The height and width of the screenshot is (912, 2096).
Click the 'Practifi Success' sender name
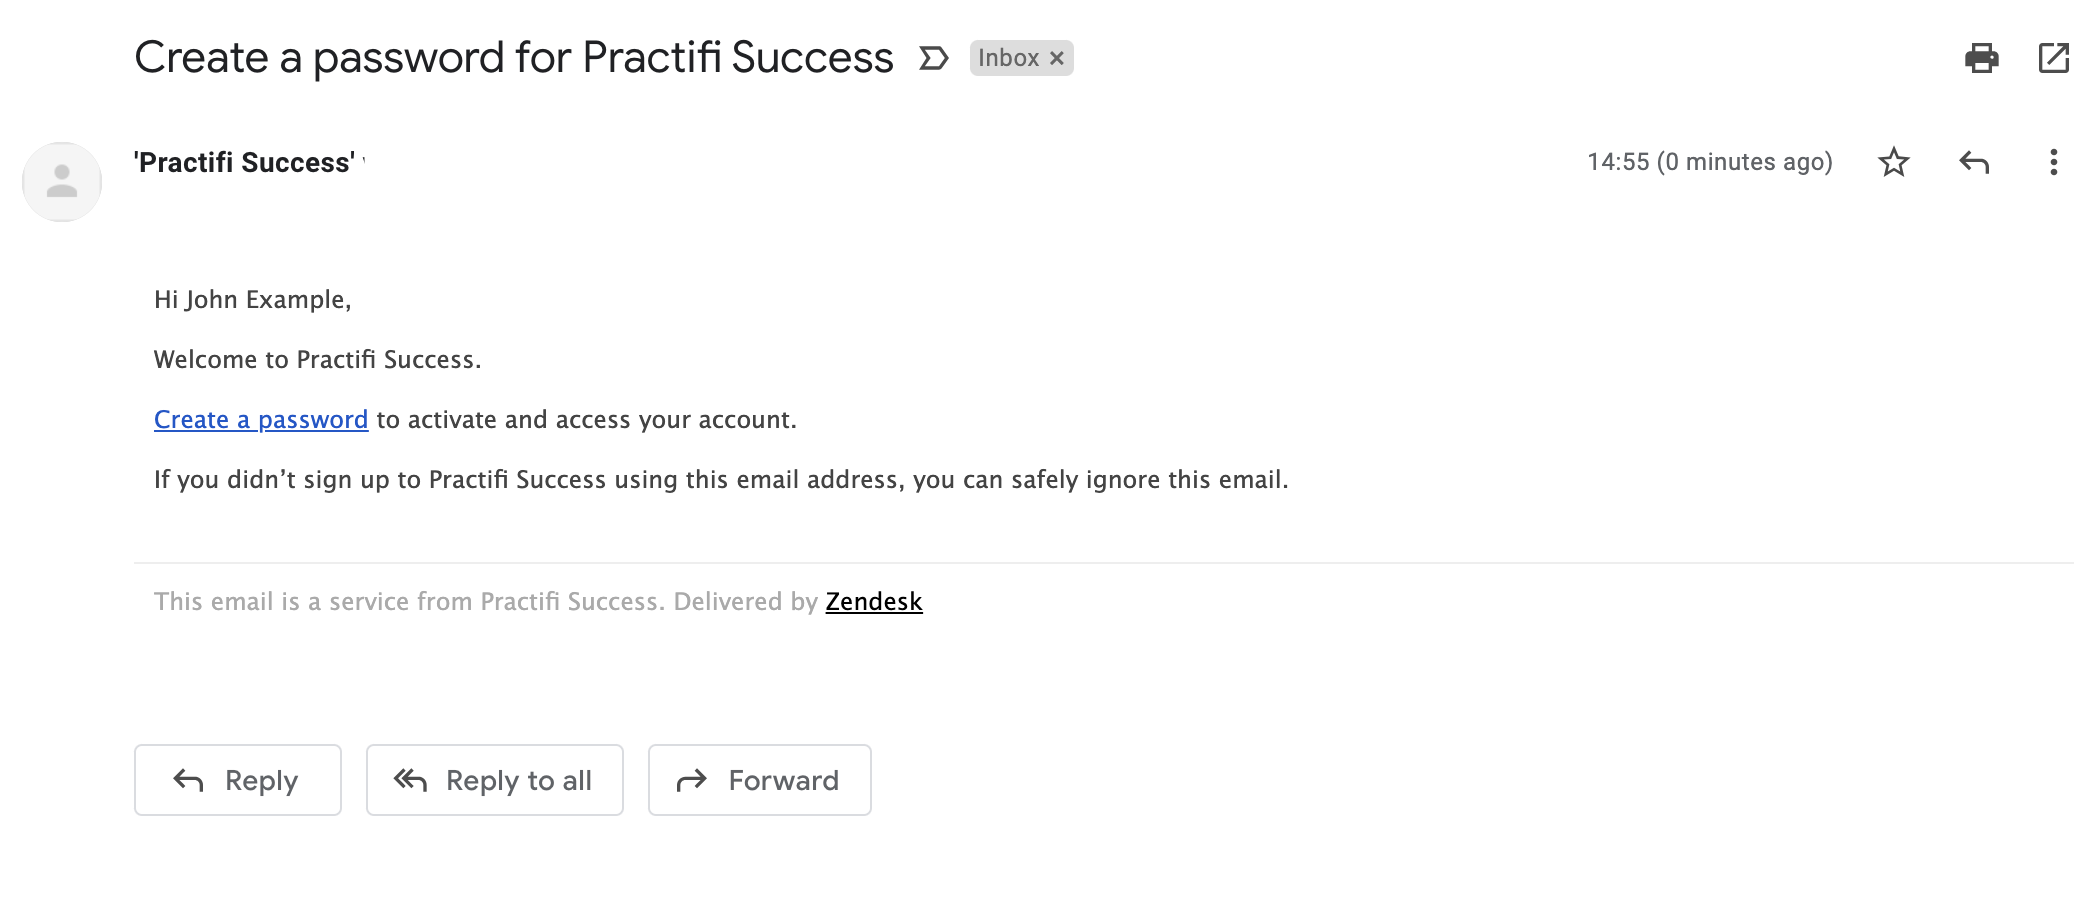244,162
